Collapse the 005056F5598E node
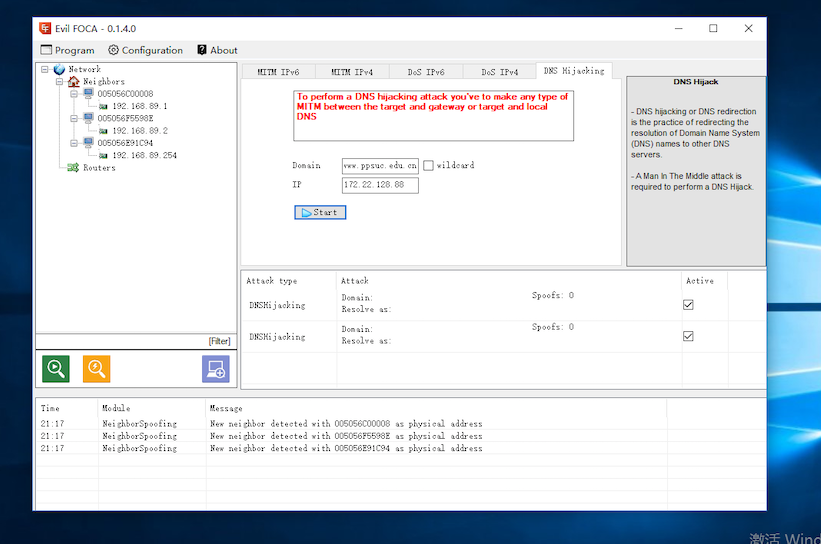The image size is (821, 544). click(x=74, y=118)
